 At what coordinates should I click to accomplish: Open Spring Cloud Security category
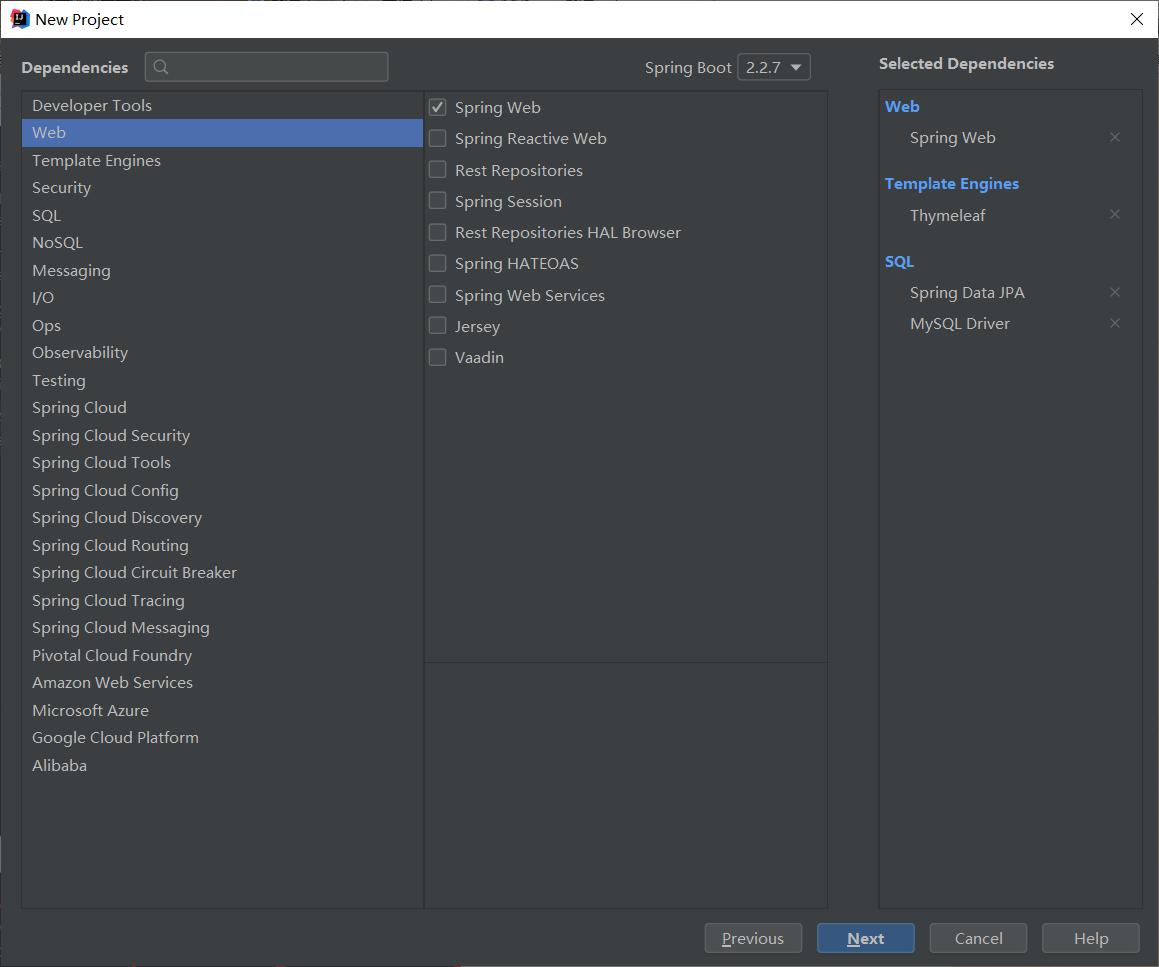pyautogui.click(x=222, y=435)
